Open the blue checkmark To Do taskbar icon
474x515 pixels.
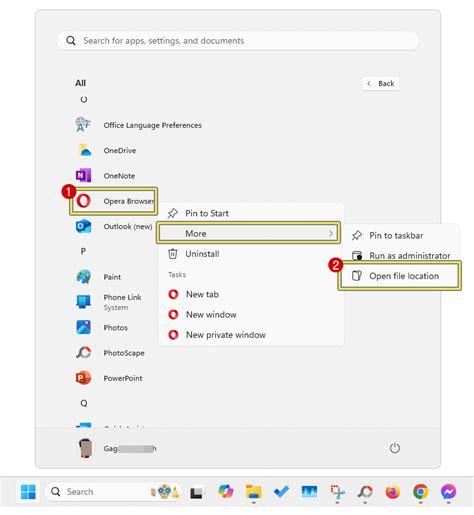point(281,492)
